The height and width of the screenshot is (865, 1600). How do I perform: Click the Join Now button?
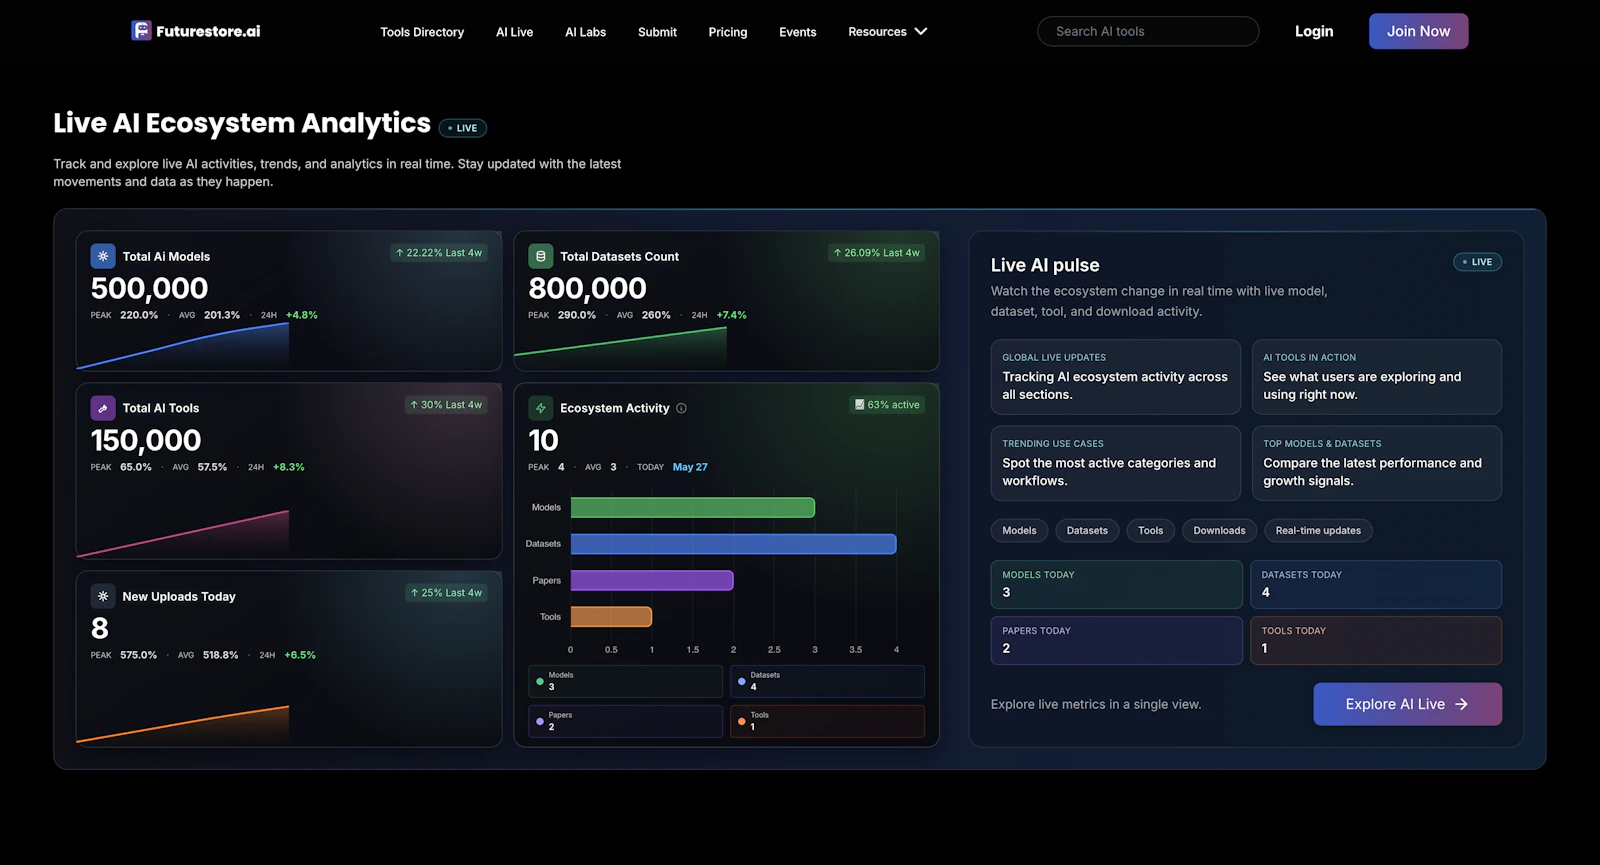pos(1418,31)
